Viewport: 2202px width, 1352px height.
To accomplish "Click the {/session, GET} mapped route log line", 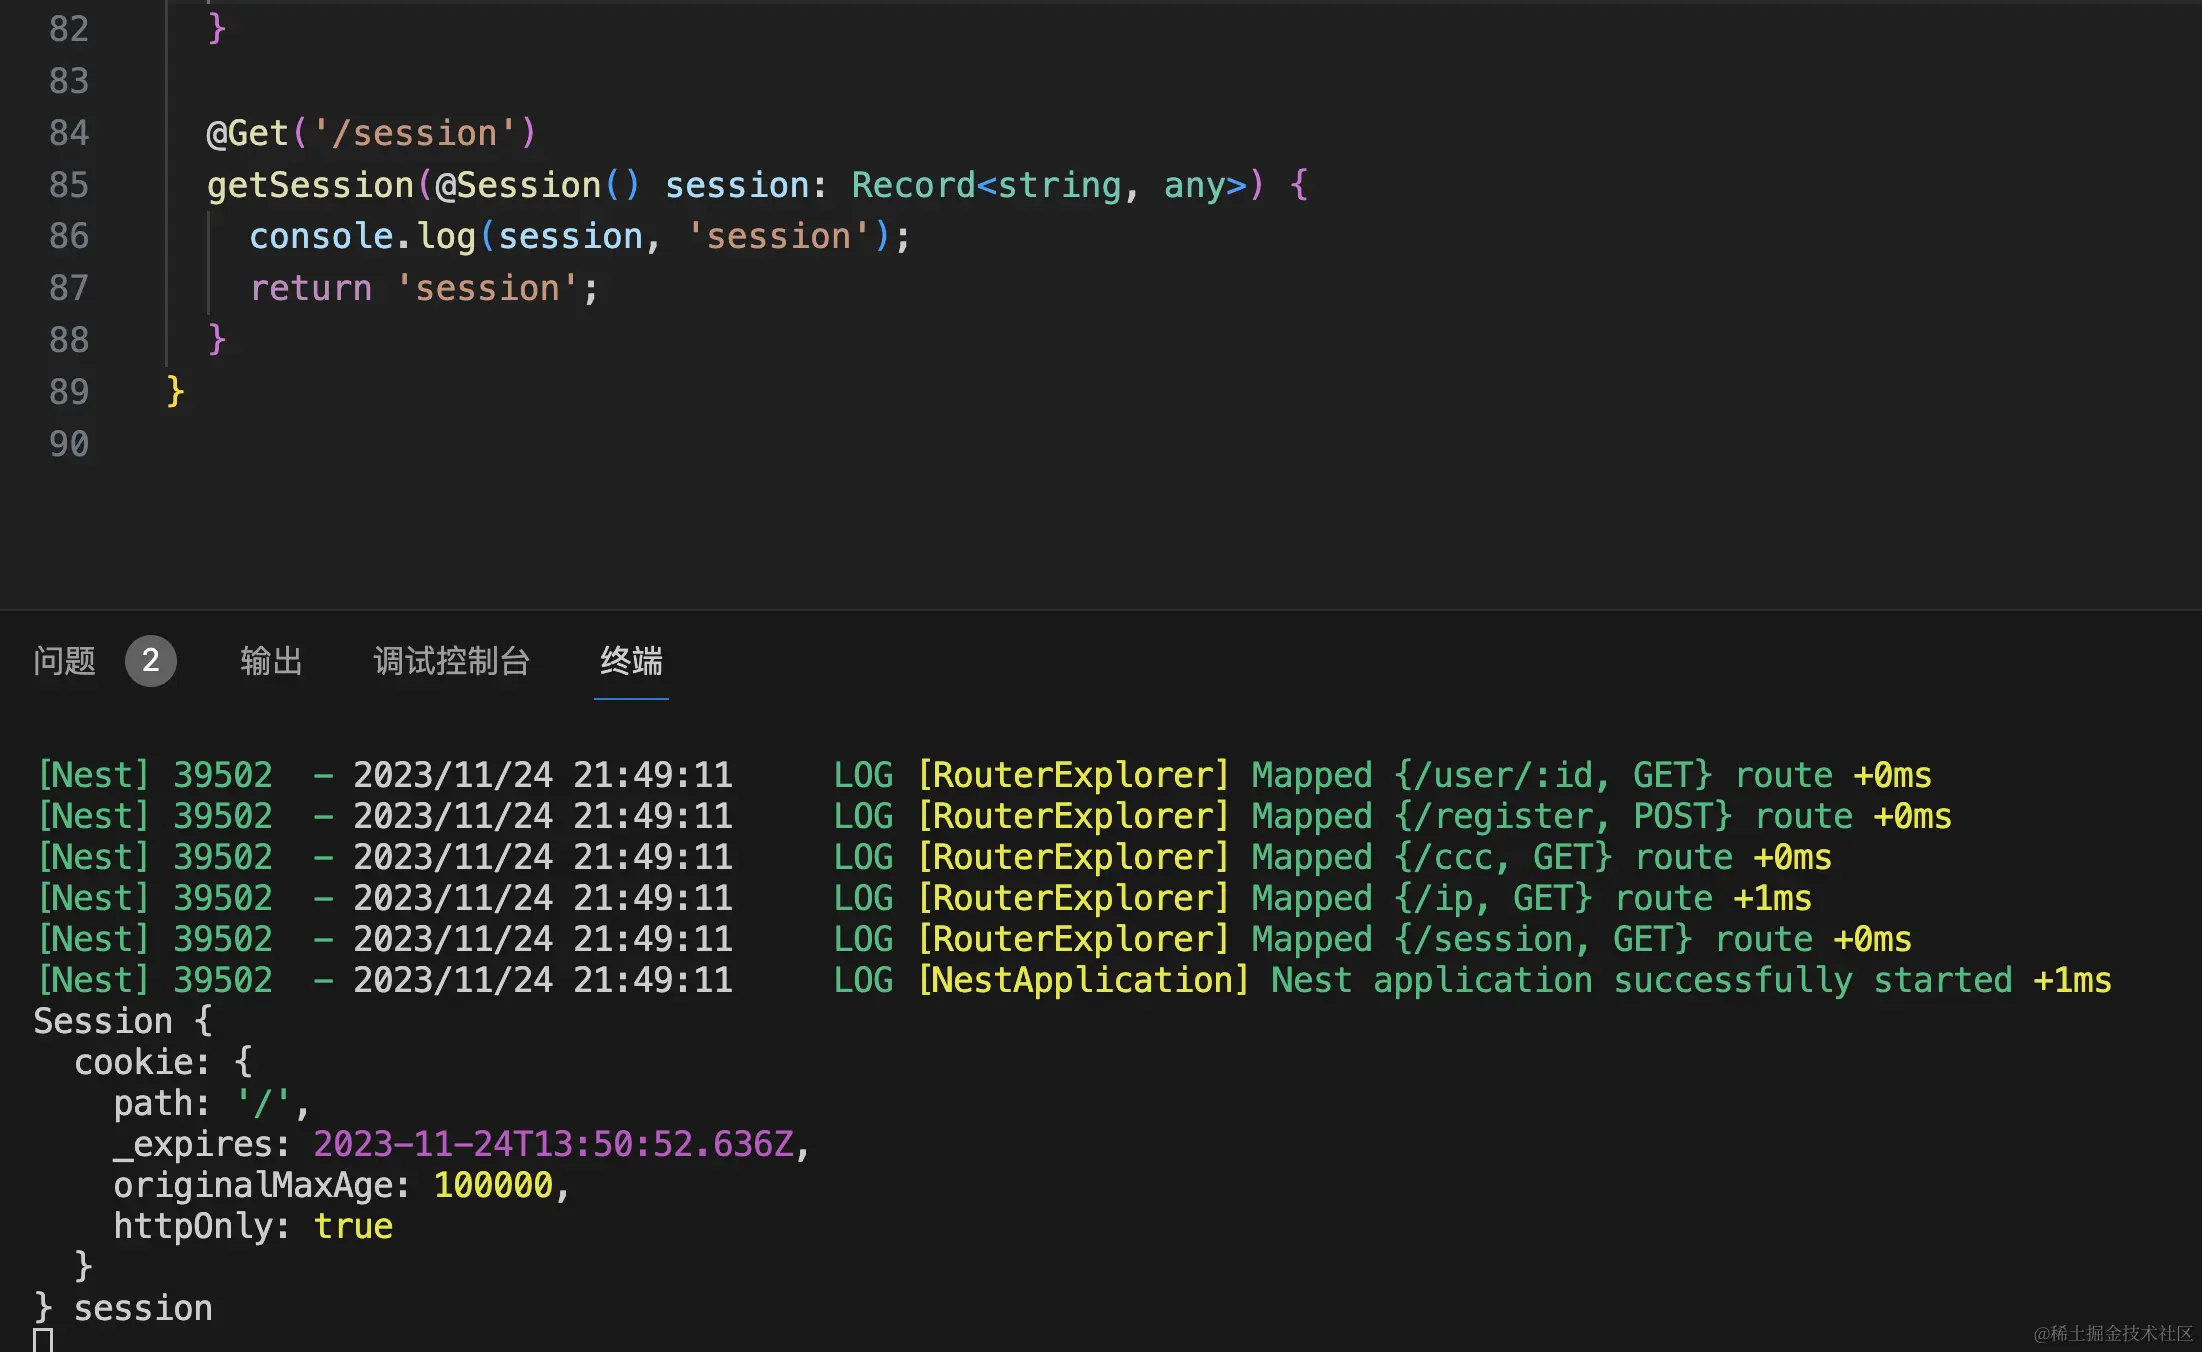I will coord(1543,939).
